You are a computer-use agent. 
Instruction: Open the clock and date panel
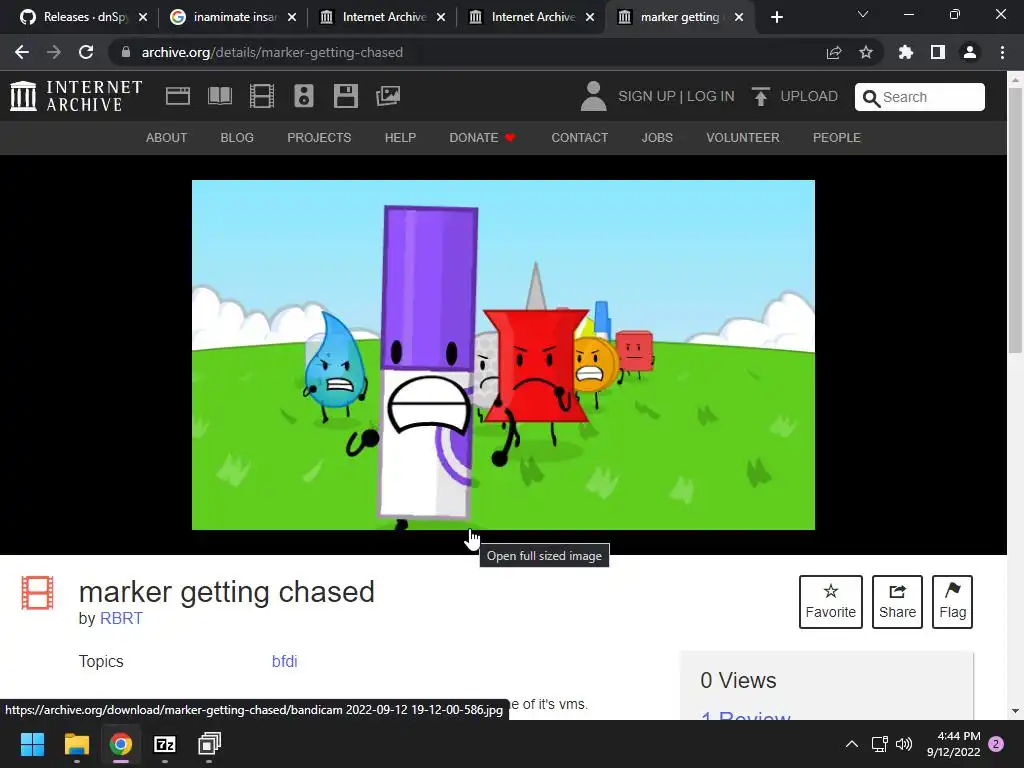(x=953, y=744)
